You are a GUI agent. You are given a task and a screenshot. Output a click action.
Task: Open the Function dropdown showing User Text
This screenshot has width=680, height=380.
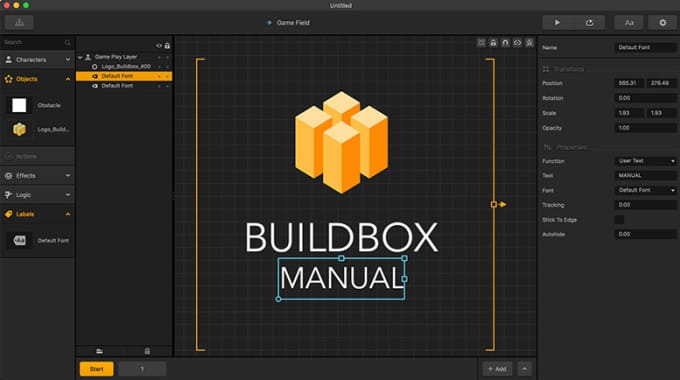645,161
